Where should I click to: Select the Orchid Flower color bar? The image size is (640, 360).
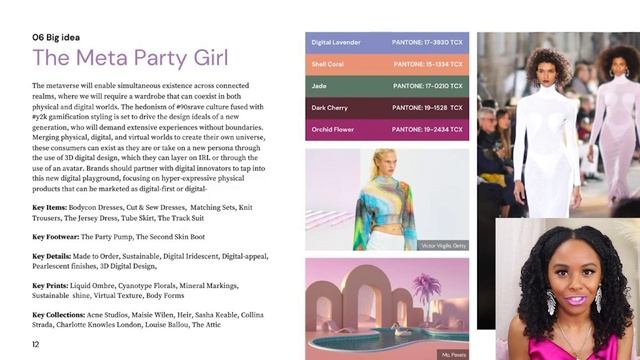tap(387, 130)
